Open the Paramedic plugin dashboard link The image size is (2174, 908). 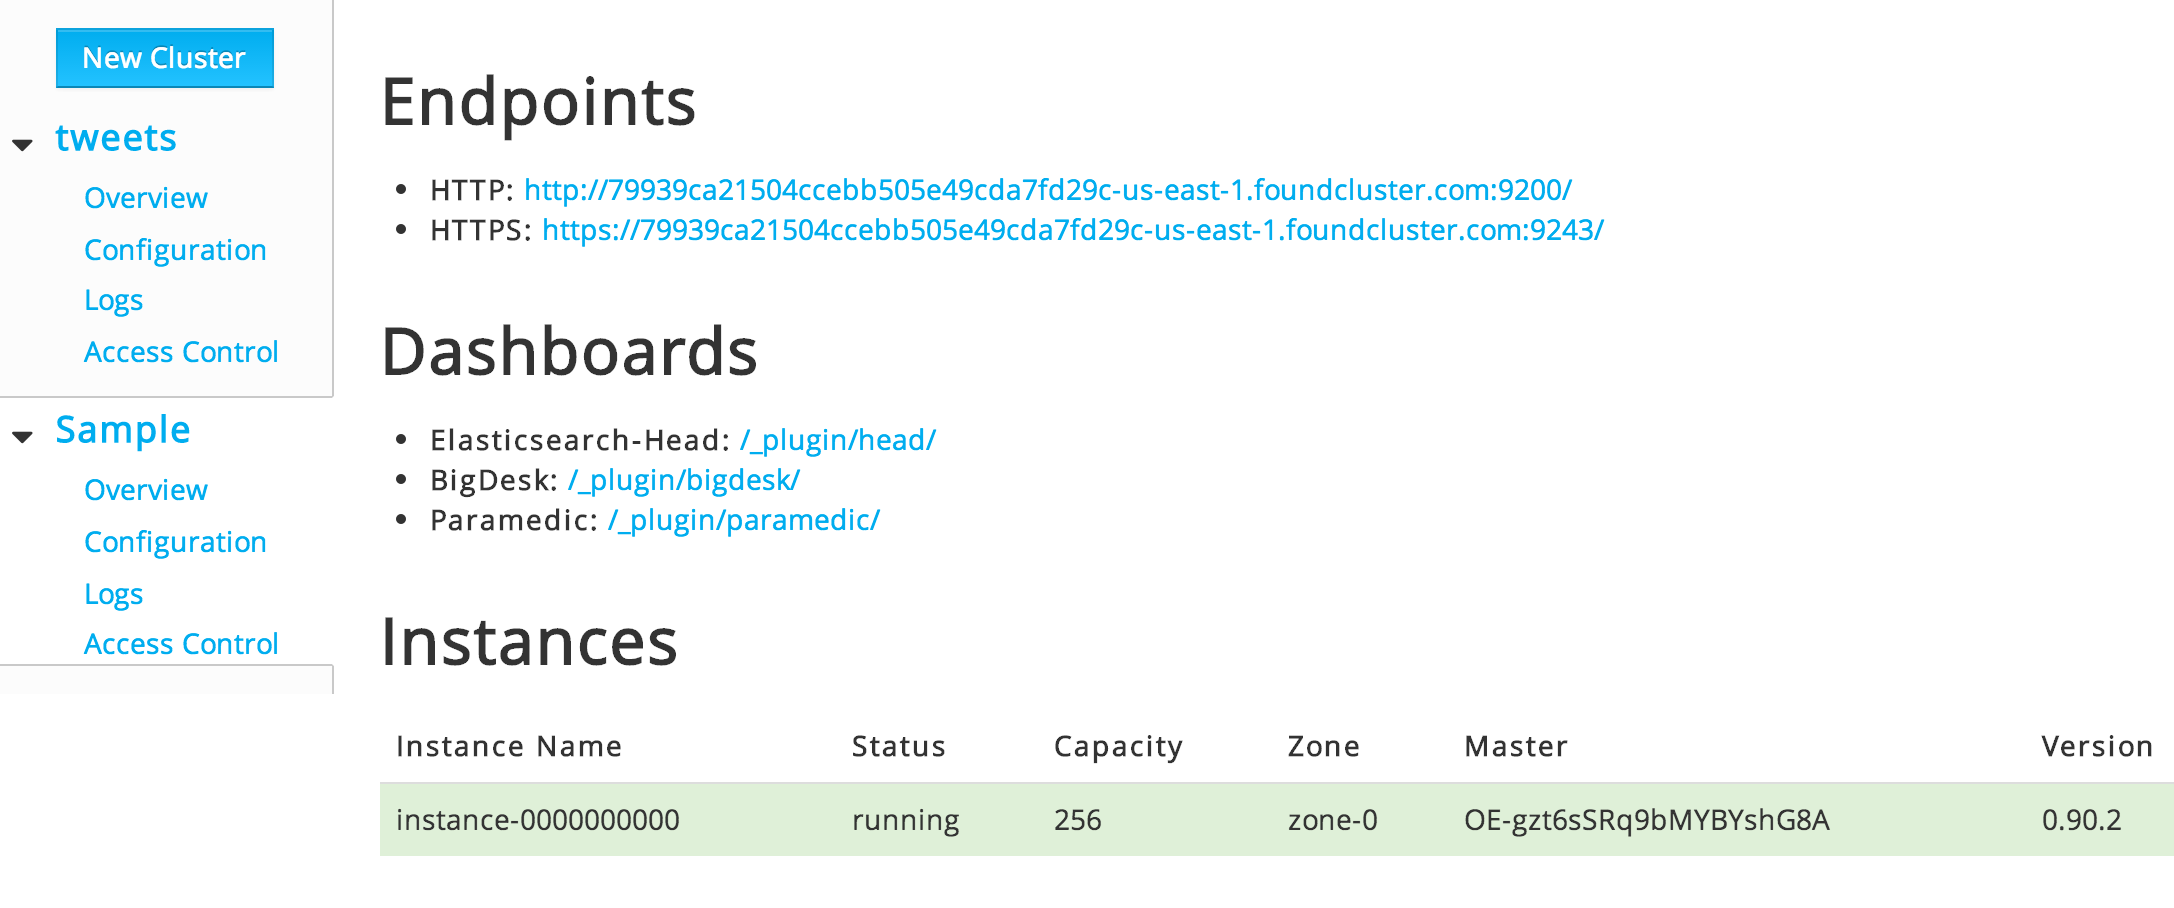[743, 520]
